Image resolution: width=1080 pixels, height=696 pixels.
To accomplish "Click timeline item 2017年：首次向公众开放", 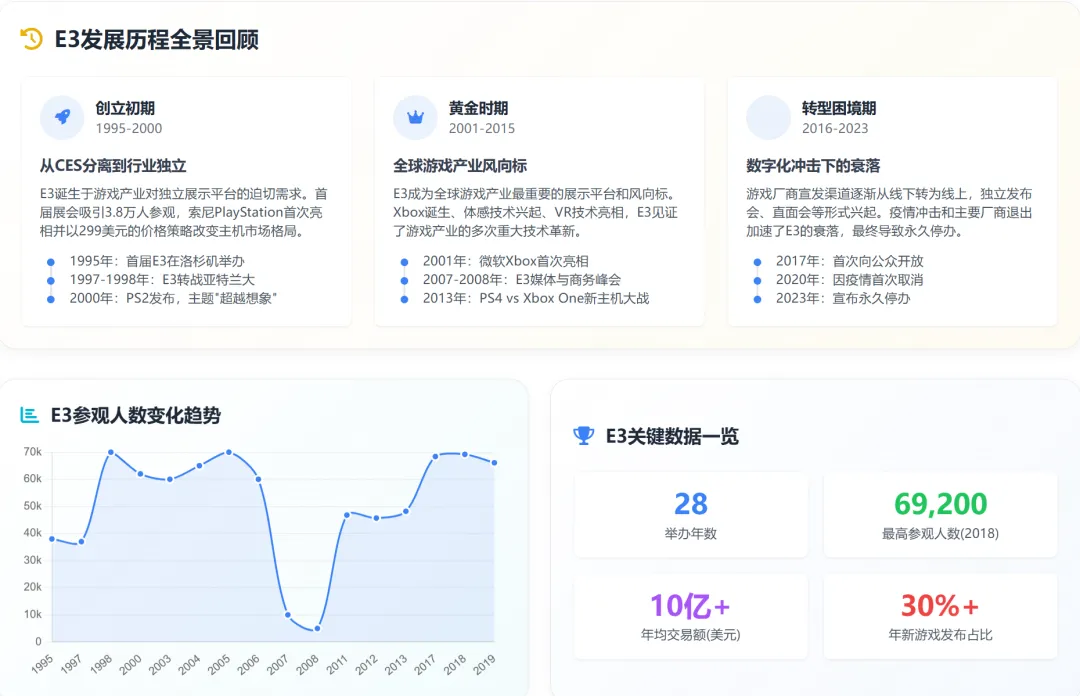I will click(x=849, y=261).
